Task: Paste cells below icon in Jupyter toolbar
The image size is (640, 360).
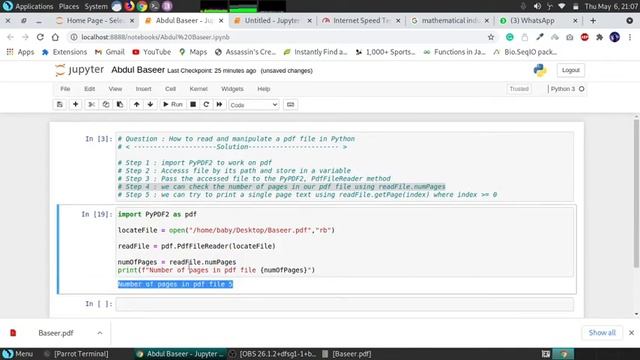Action: 120,104
